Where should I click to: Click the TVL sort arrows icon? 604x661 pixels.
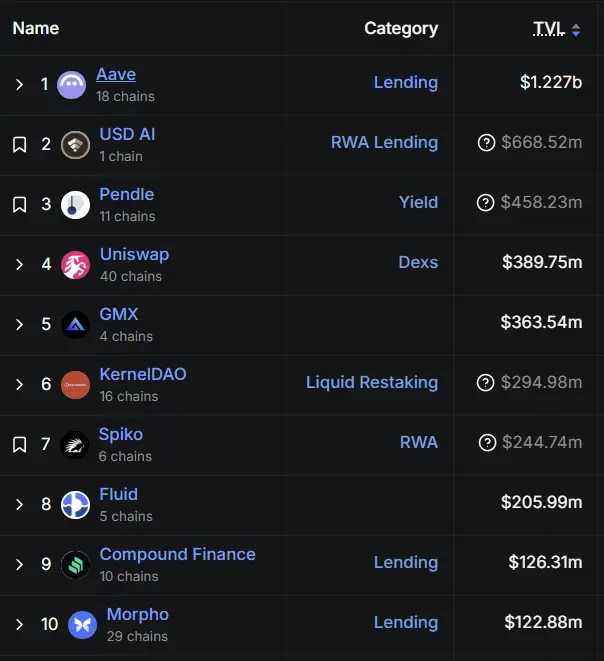coord(576,30)
